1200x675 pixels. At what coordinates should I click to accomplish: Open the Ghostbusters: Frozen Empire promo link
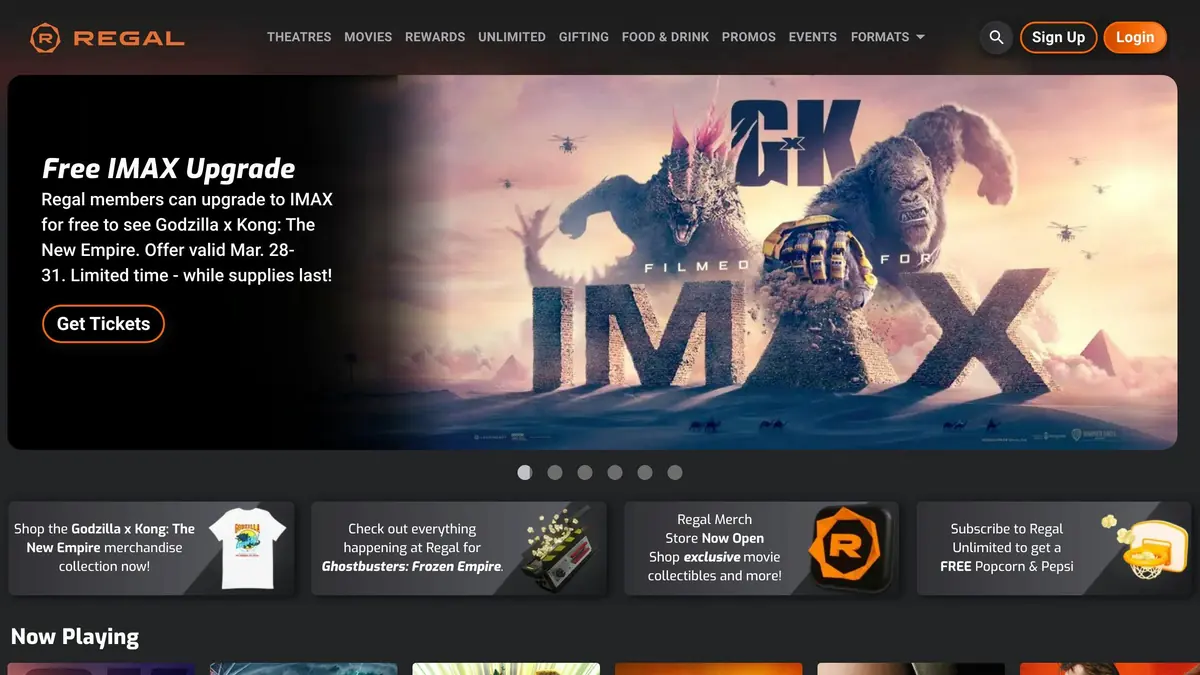pos(459,548)
